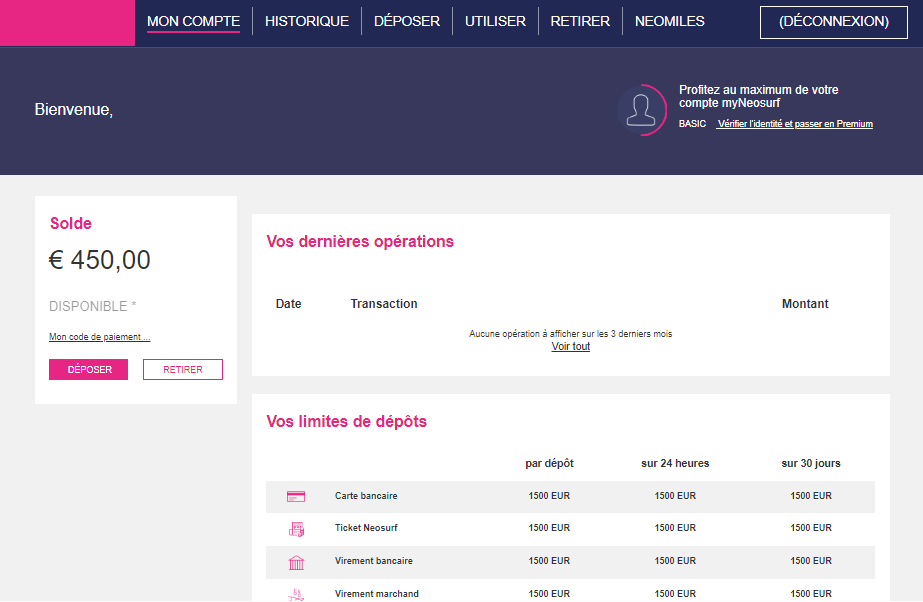Click Virement bancaire sur 30 jours value

coord(811,561)
